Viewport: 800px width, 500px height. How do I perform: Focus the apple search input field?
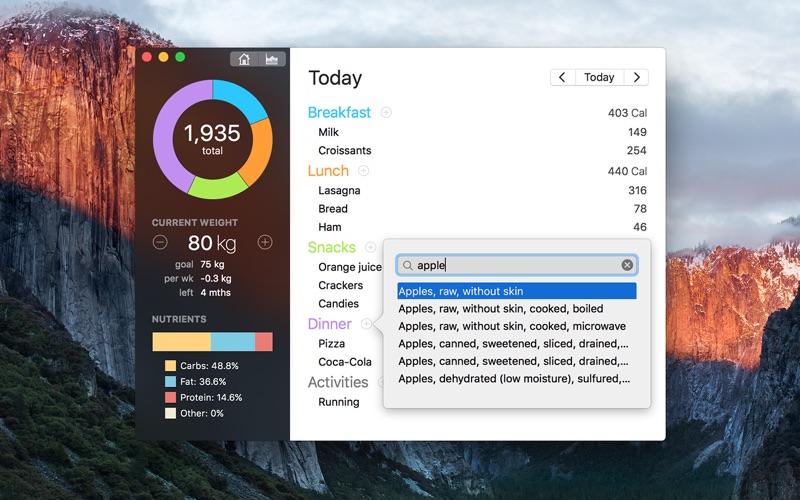[x=517, y=265]
